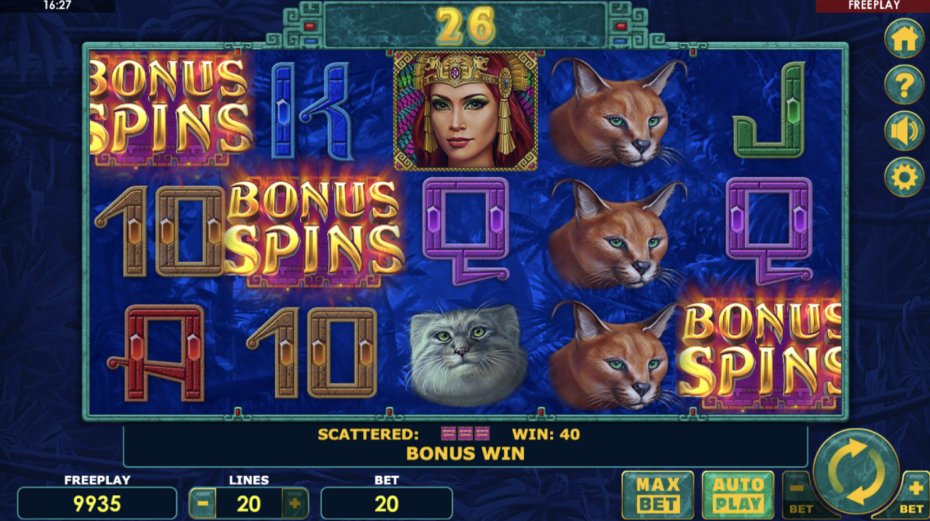The height and width of the screenshot is (521, 930).
Task: Reduce the number of lines with the minus
Action: [x=203, y=504]
